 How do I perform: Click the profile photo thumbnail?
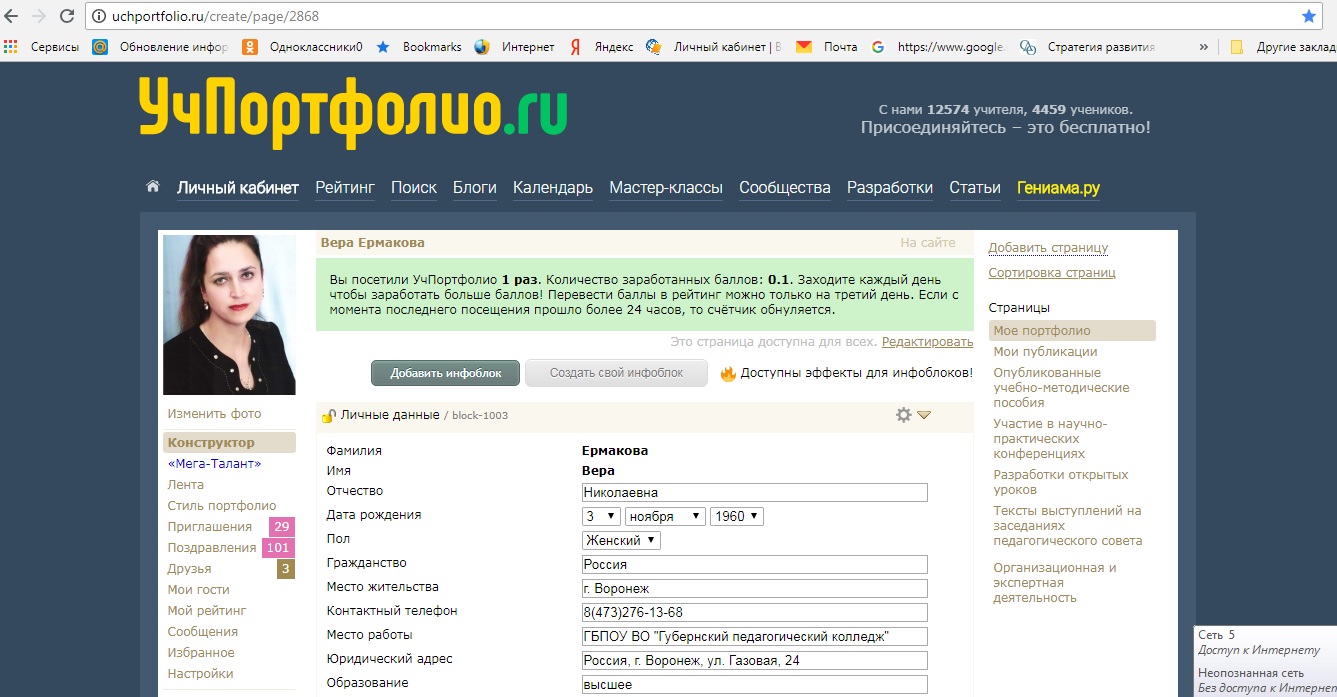[x=229, y=315]
